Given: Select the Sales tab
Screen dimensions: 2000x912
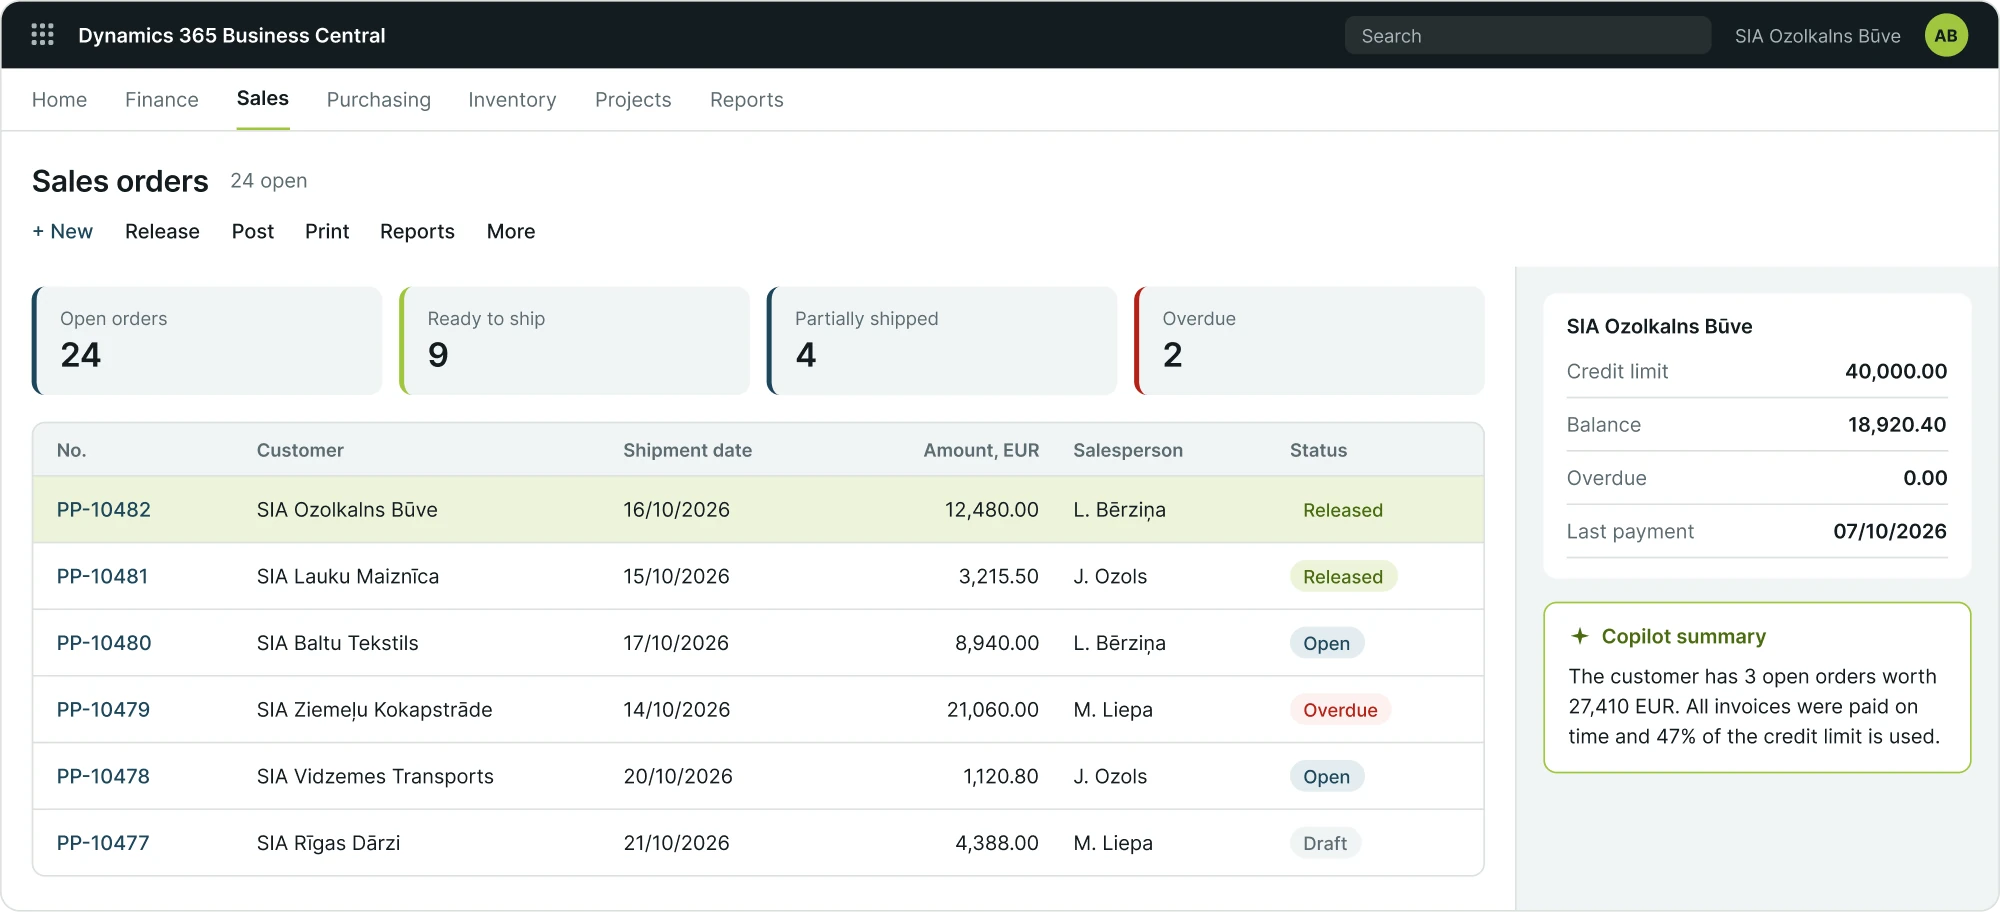Looking at the screenshot, I should 263,98.
